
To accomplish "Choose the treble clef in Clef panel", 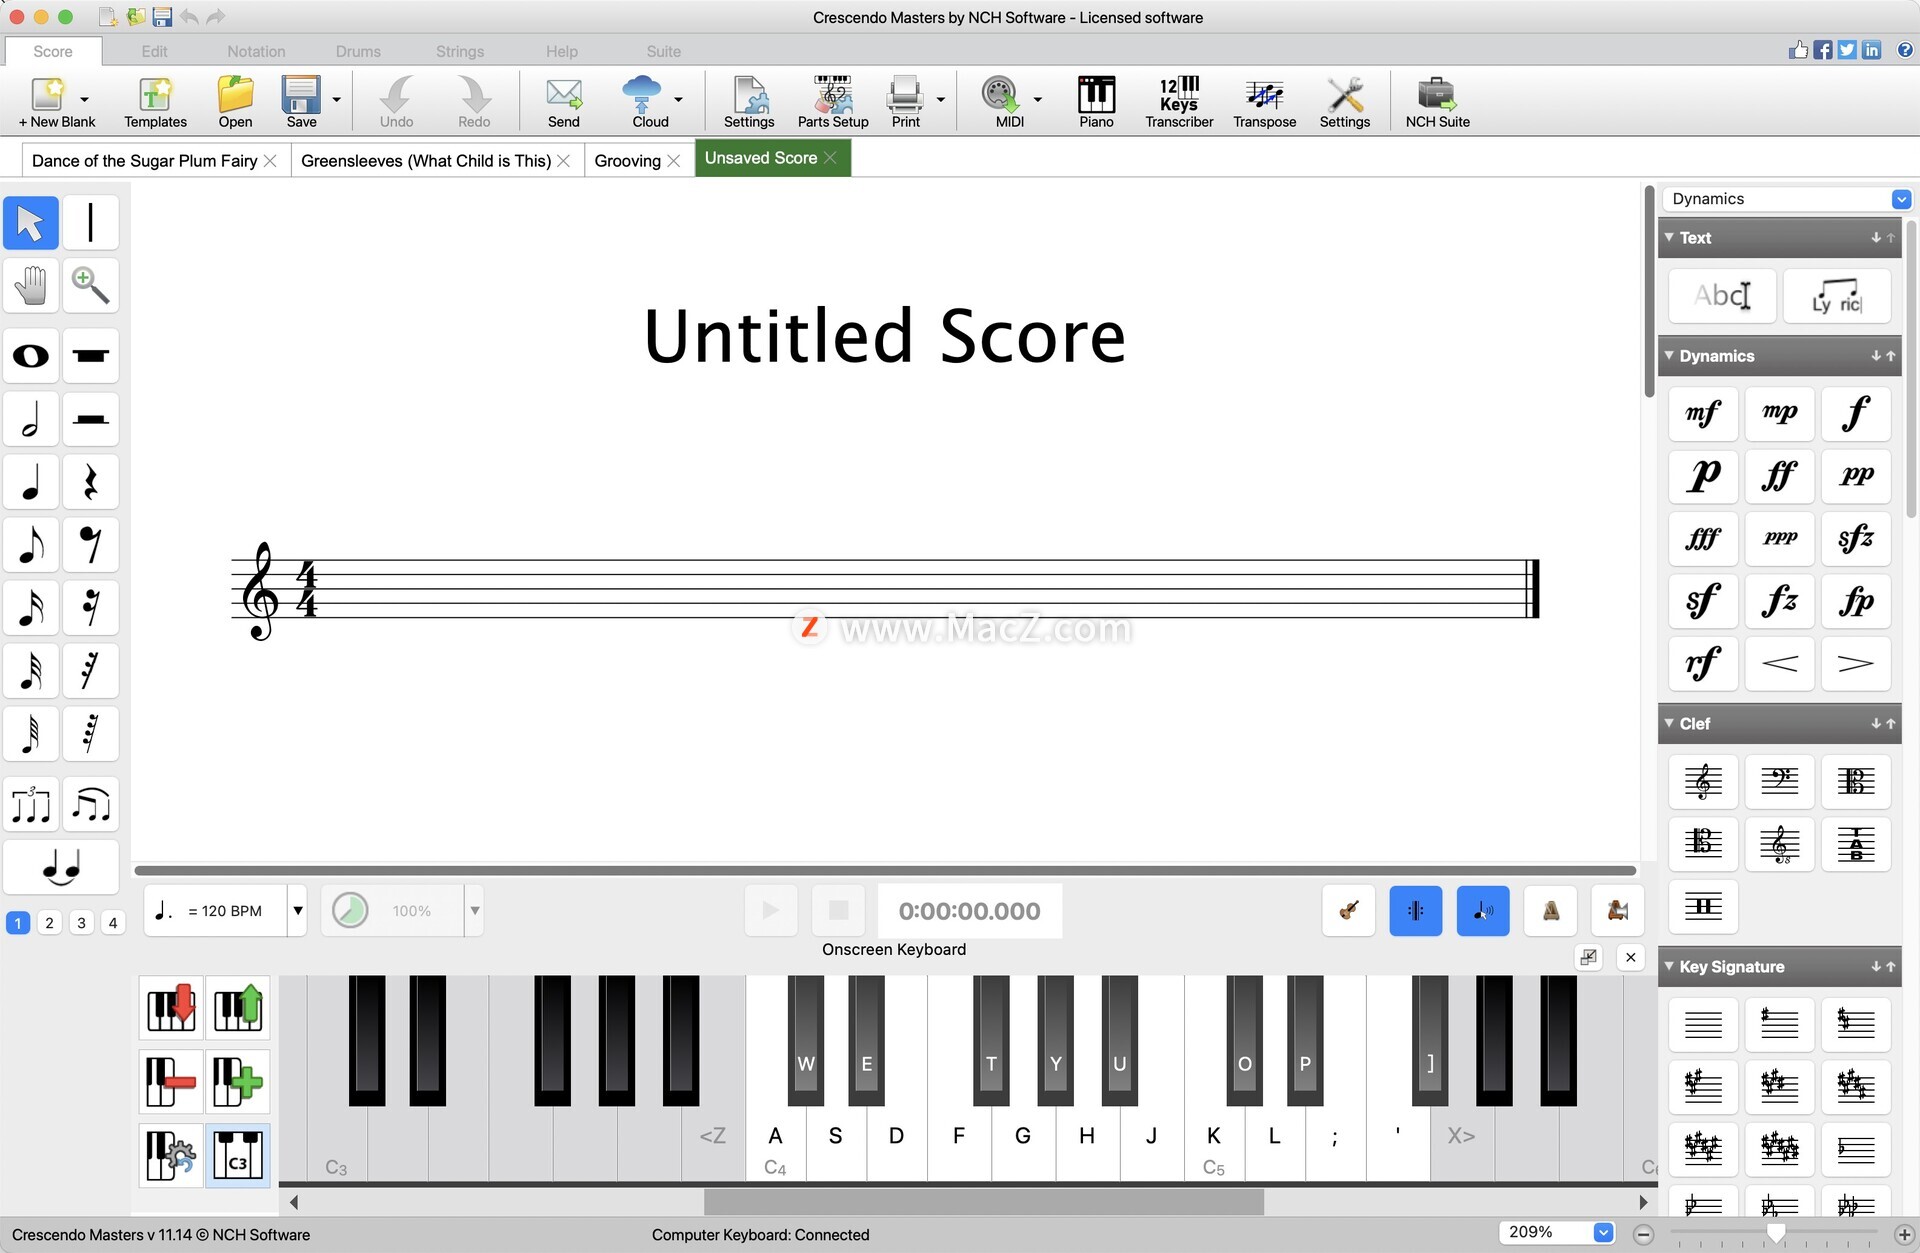I will [1703, 781].
